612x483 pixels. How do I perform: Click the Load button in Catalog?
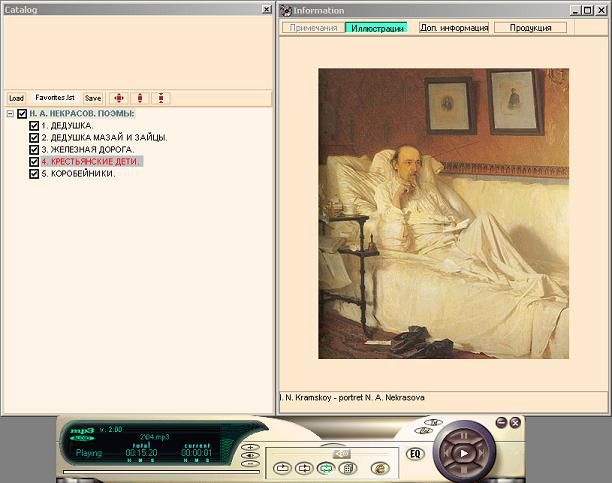coord(16,98)
